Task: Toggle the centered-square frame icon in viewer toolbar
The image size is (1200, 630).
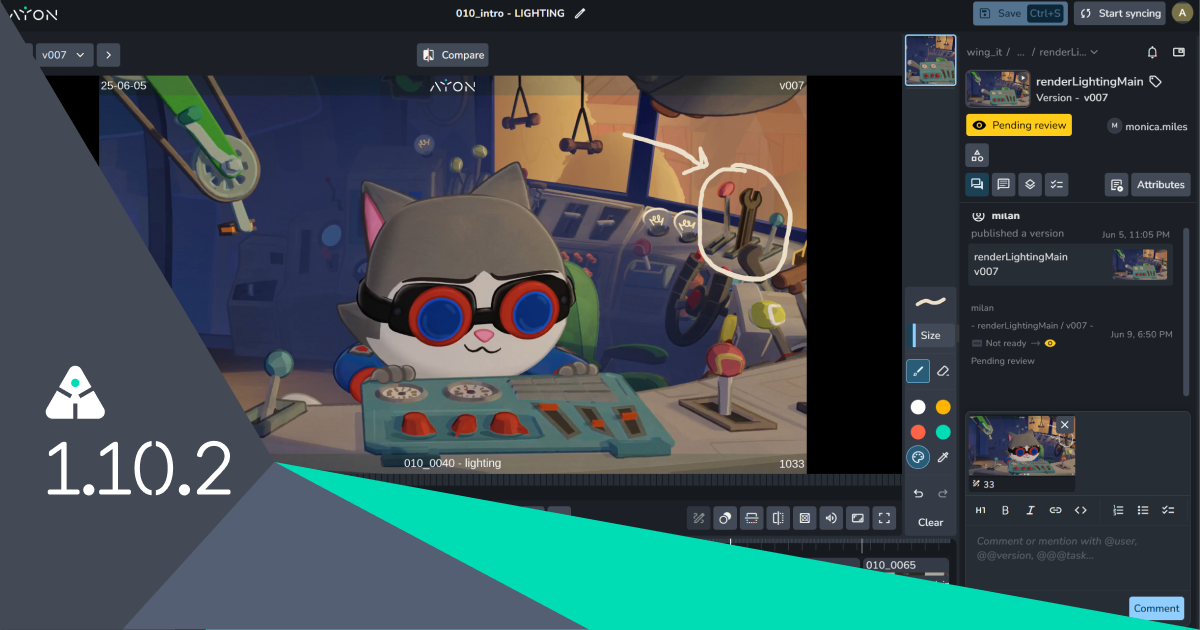Action: point(805,518)
